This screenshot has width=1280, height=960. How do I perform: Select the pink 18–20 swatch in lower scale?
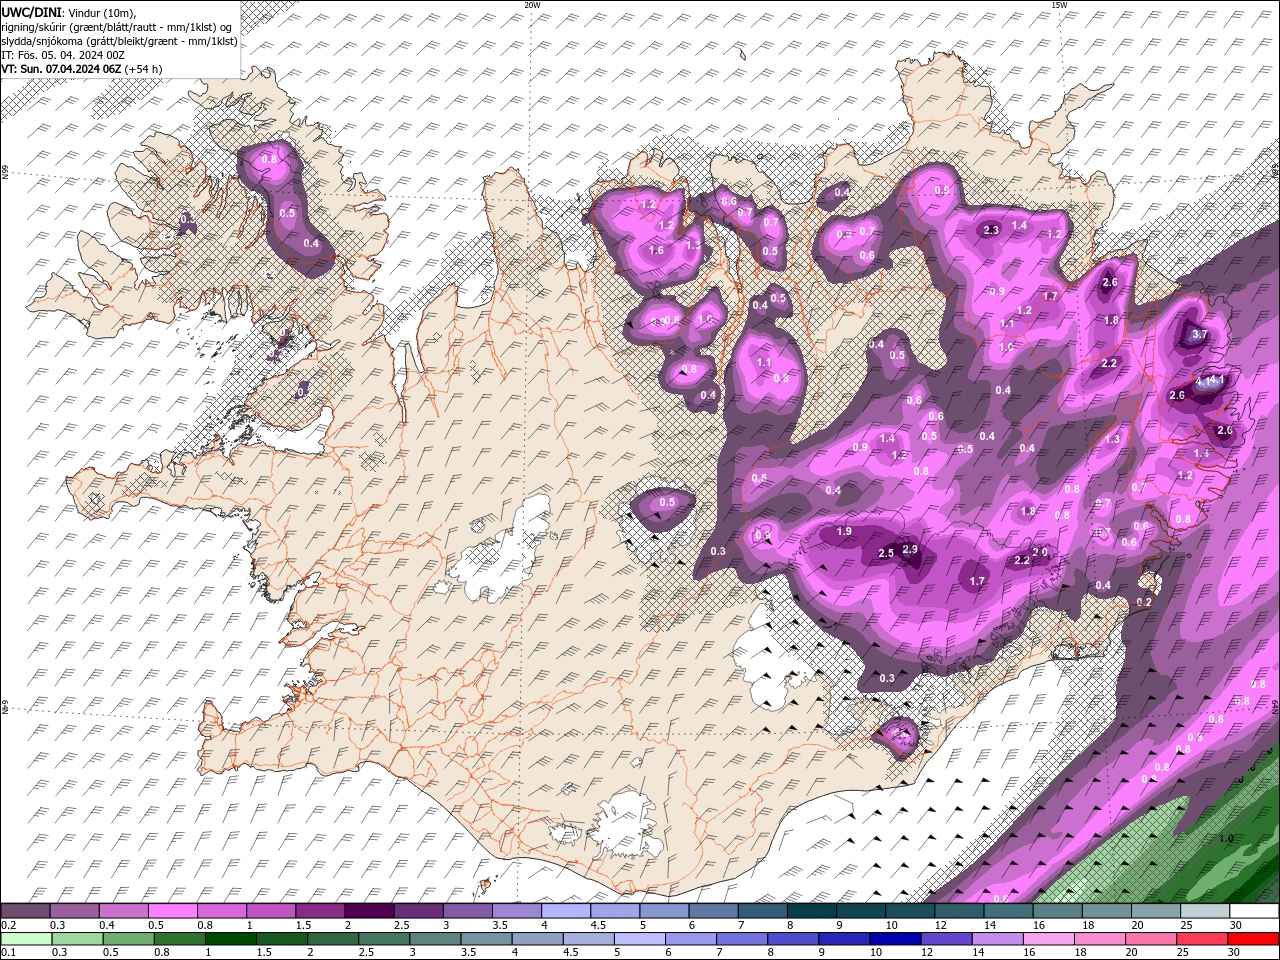tap(1098, 939)
